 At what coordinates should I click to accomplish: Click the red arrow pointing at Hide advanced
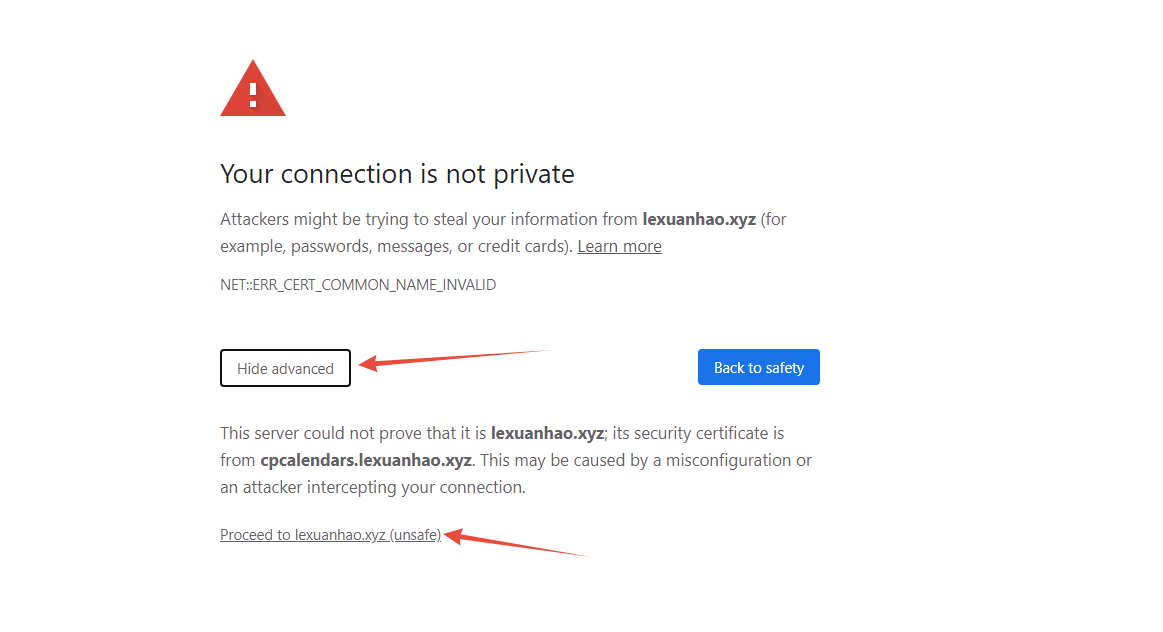452,358
